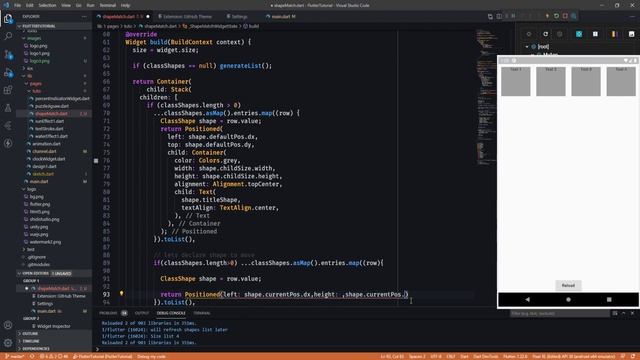Open the Selection menu
Screen dimensions: 640x360
tap(47, 5)
